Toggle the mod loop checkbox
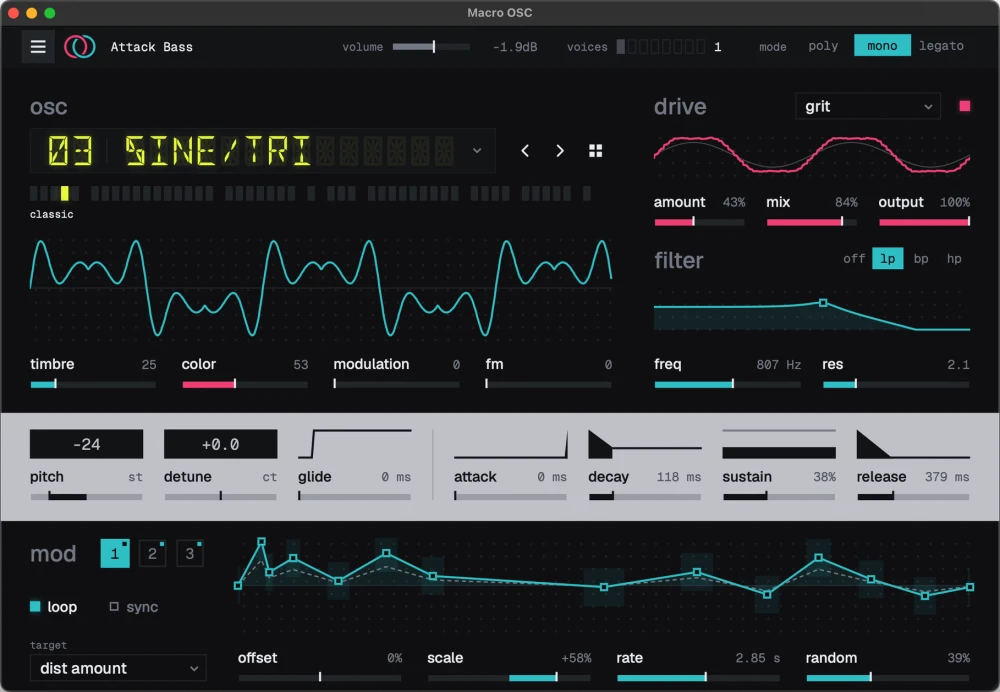The height and width of the screenshot is (692, 1000). coord(35,606)
